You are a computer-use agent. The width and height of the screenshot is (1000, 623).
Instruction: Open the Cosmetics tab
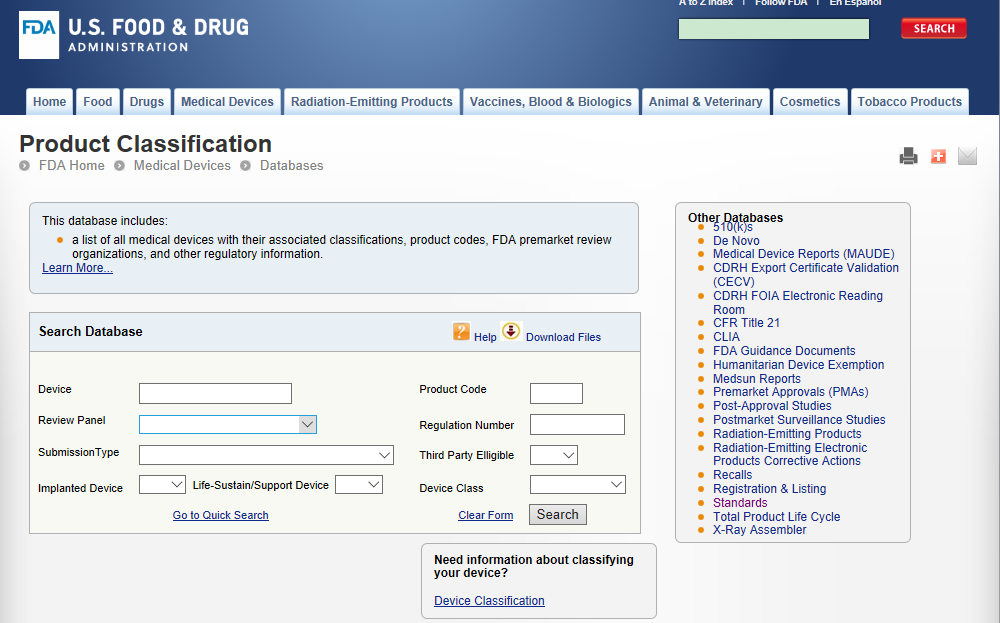tap(810, 102)
